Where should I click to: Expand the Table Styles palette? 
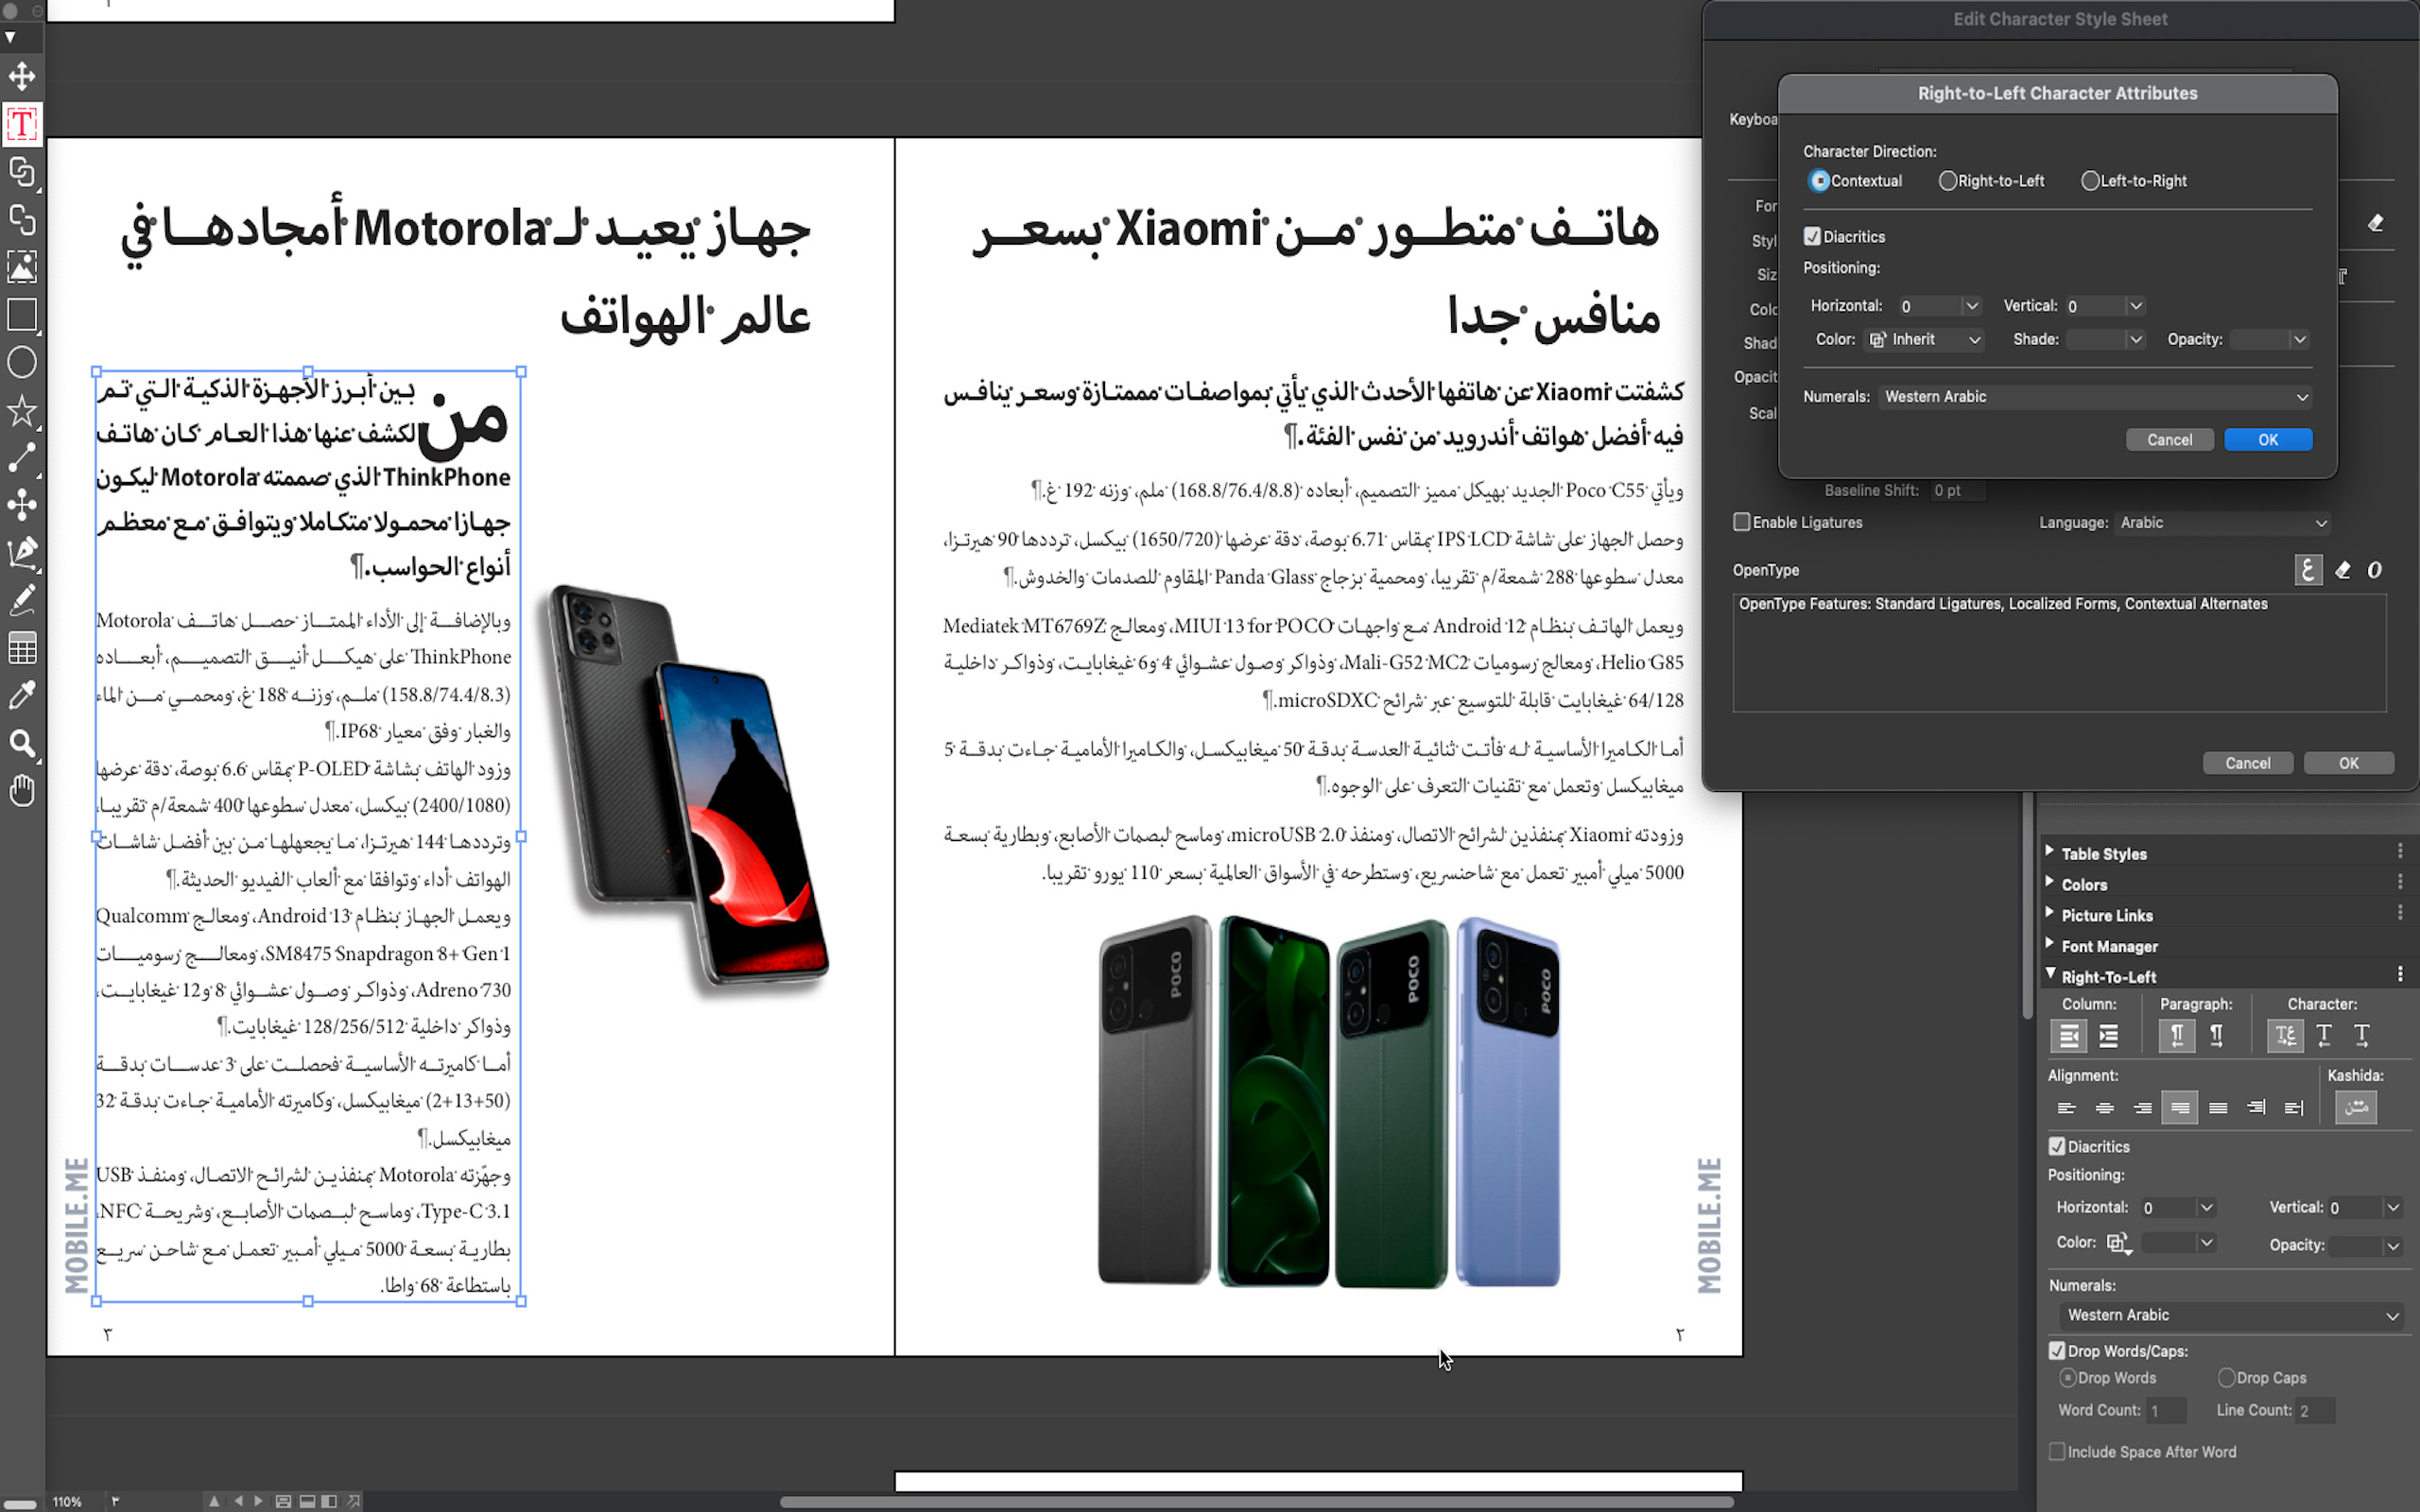2050,852
